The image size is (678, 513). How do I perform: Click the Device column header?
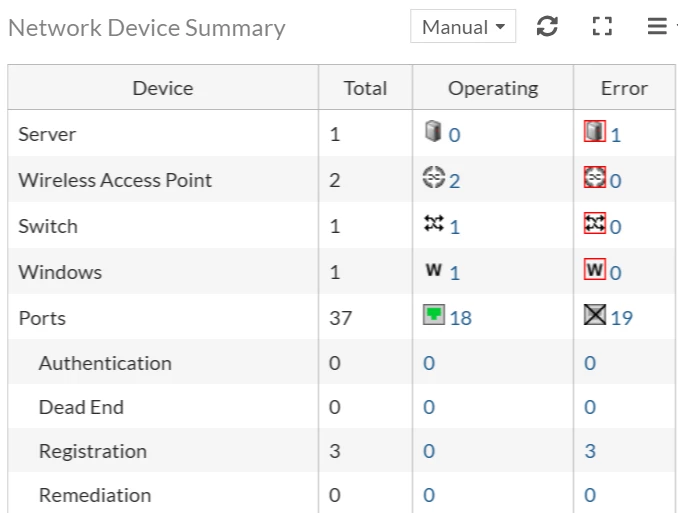click(x=163, y=88)
